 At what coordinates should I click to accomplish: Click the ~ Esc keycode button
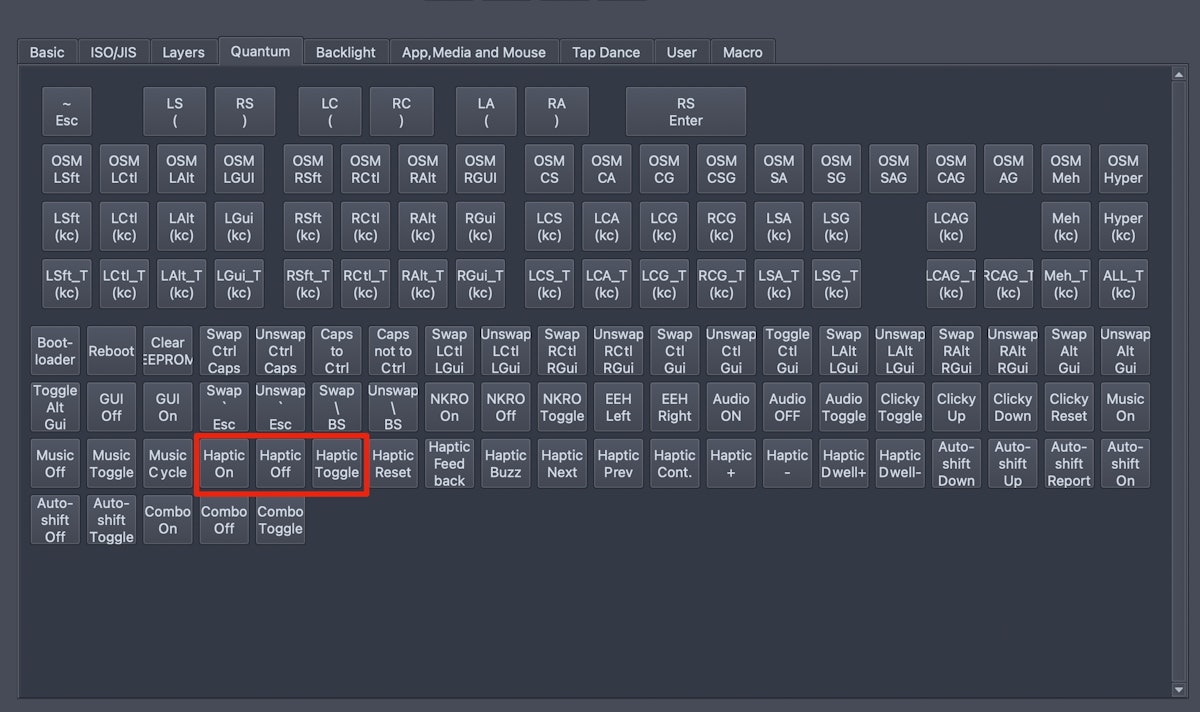point(67,112)
